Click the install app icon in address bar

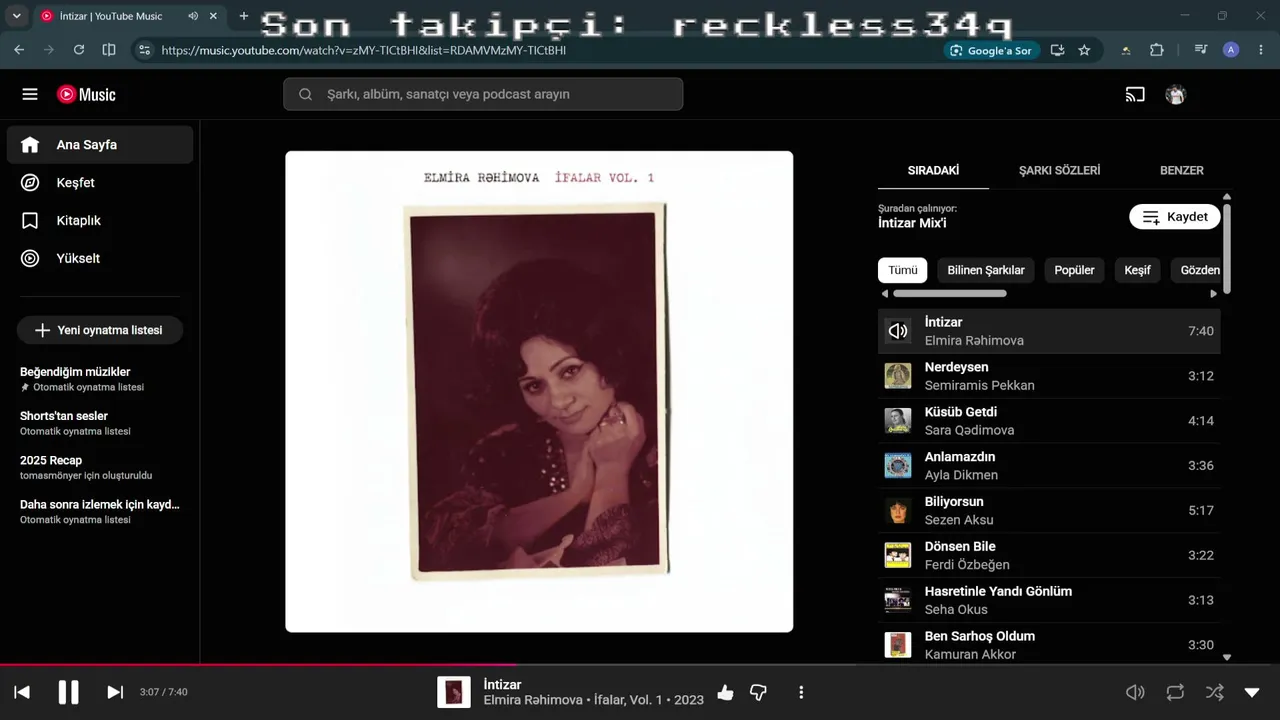click(1057, 50)
